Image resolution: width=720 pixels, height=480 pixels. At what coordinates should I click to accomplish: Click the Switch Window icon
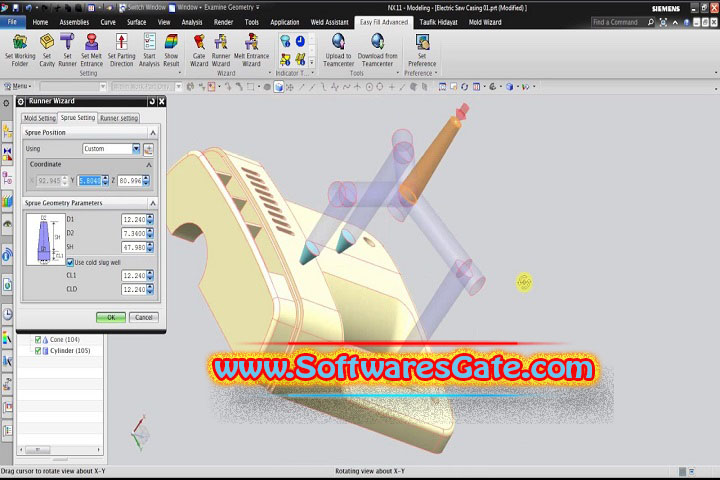click(x=123, y=8)
